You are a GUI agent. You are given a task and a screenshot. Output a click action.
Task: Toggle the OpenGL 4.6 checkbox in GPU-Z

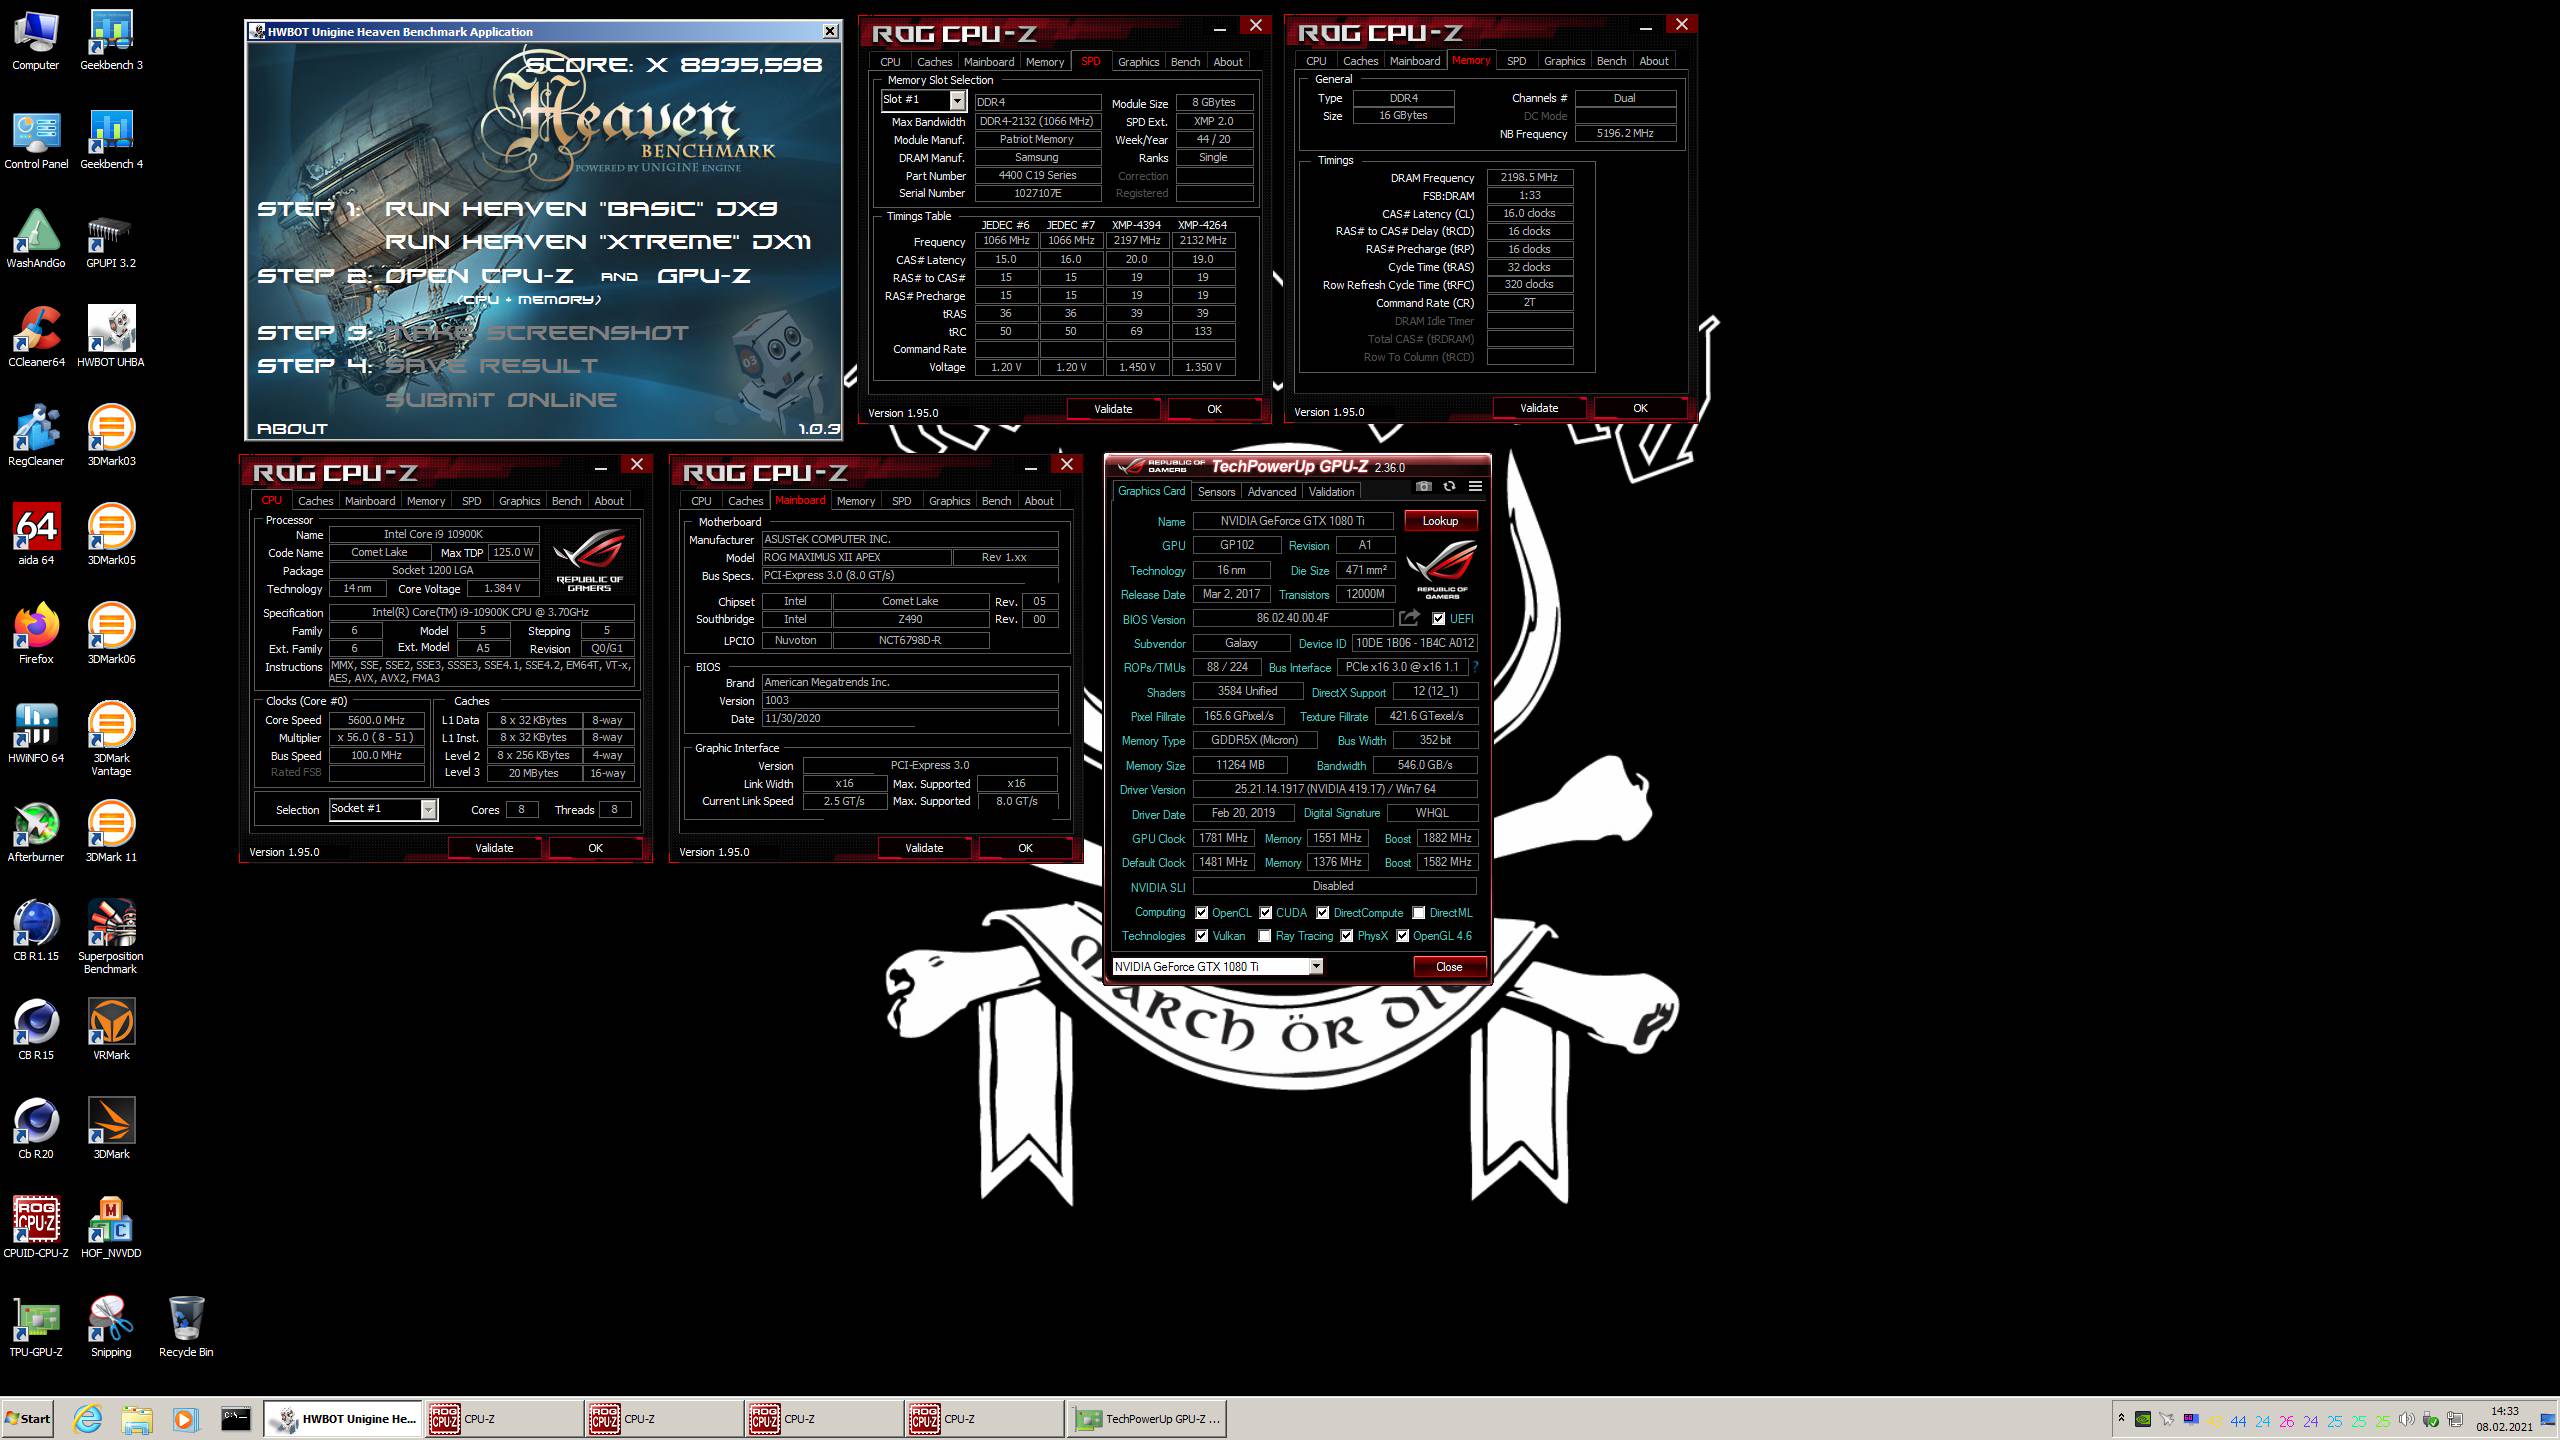(1403, 936)
